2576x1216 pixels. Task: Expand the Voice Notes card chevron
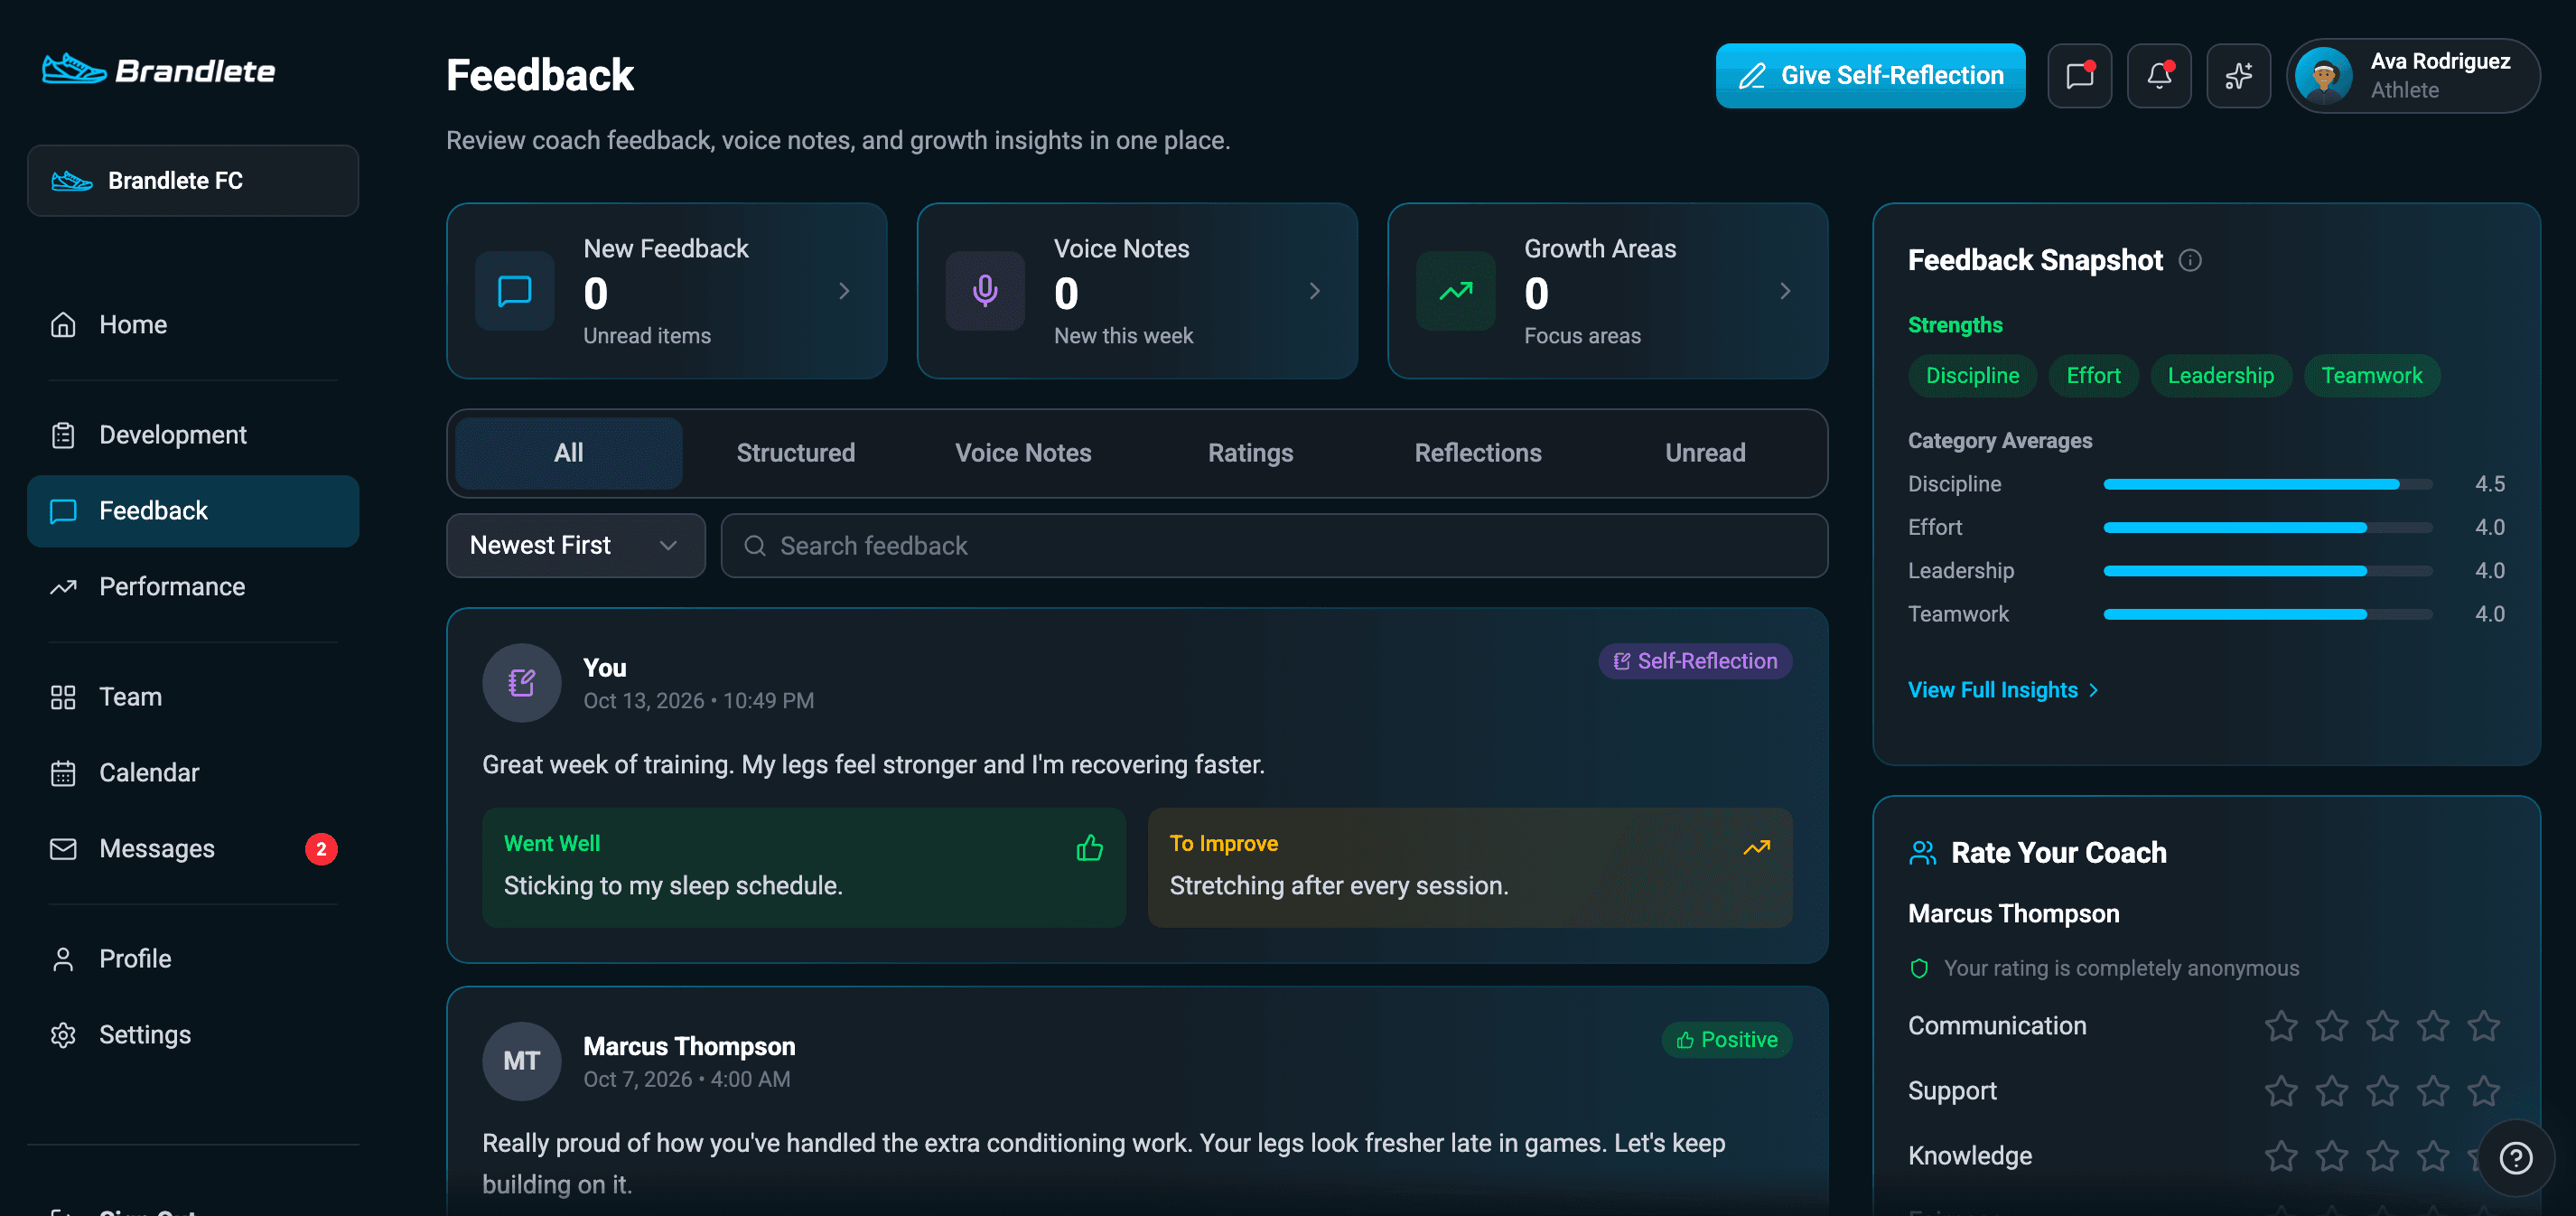click(1314, 291)
